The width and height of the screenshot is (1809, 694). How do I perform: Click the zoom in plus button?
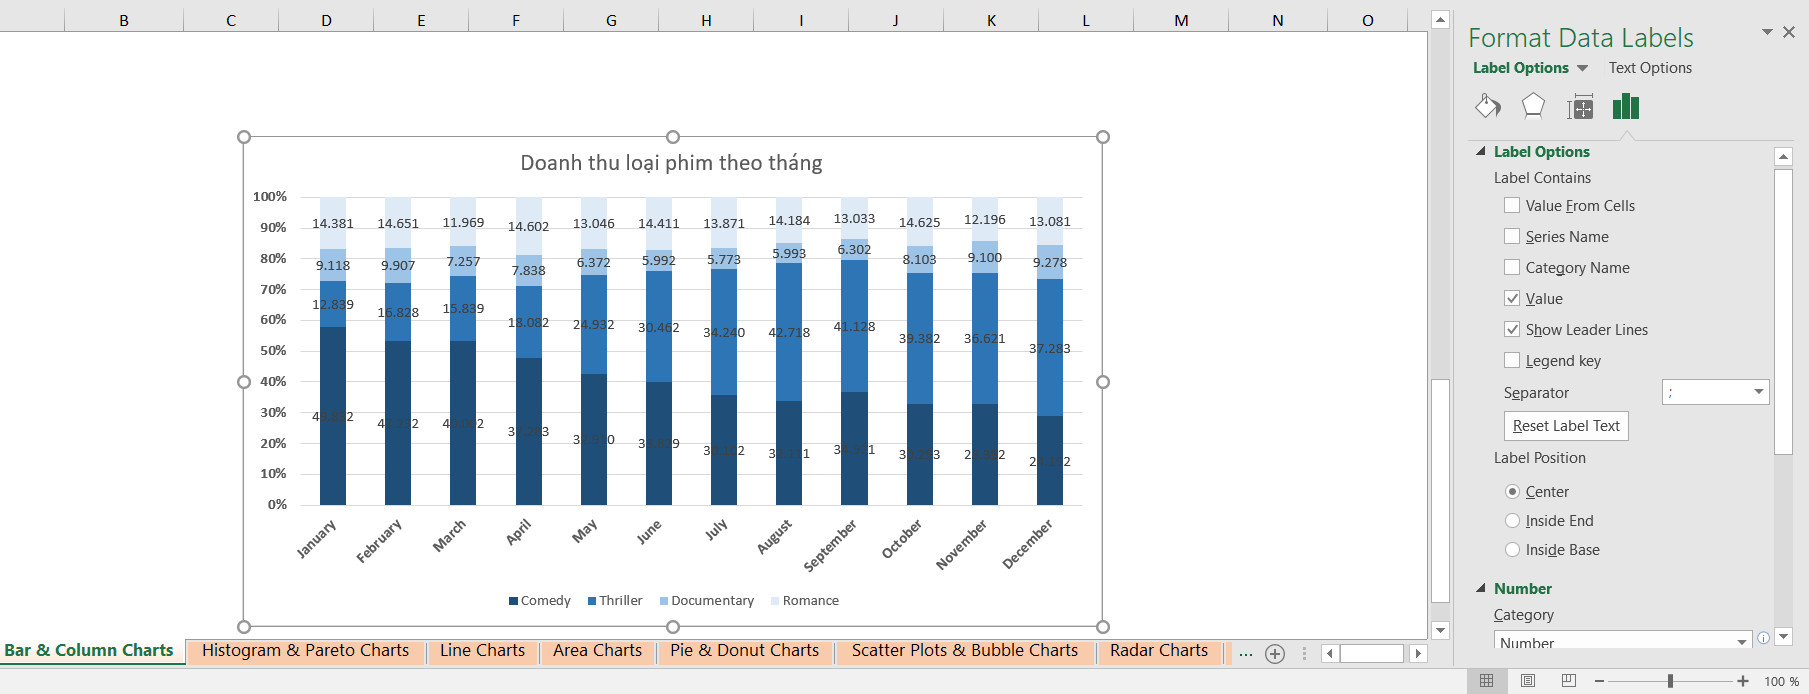1743,681
